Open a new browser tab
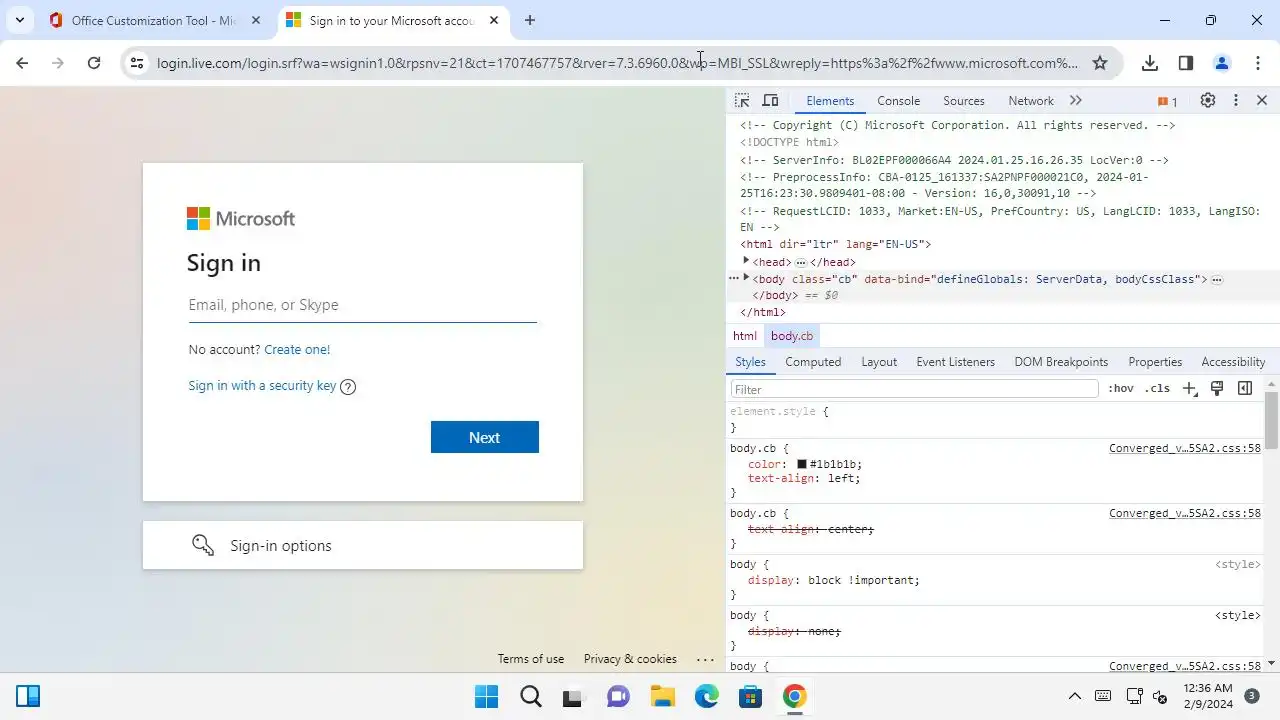Screen dimensions: 1280x720 point(530,20)
